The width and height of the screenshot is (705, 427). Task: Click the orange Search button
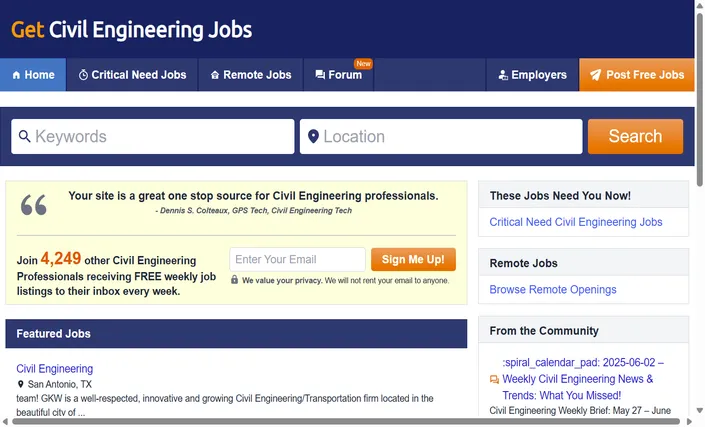(x=635, y=136)
